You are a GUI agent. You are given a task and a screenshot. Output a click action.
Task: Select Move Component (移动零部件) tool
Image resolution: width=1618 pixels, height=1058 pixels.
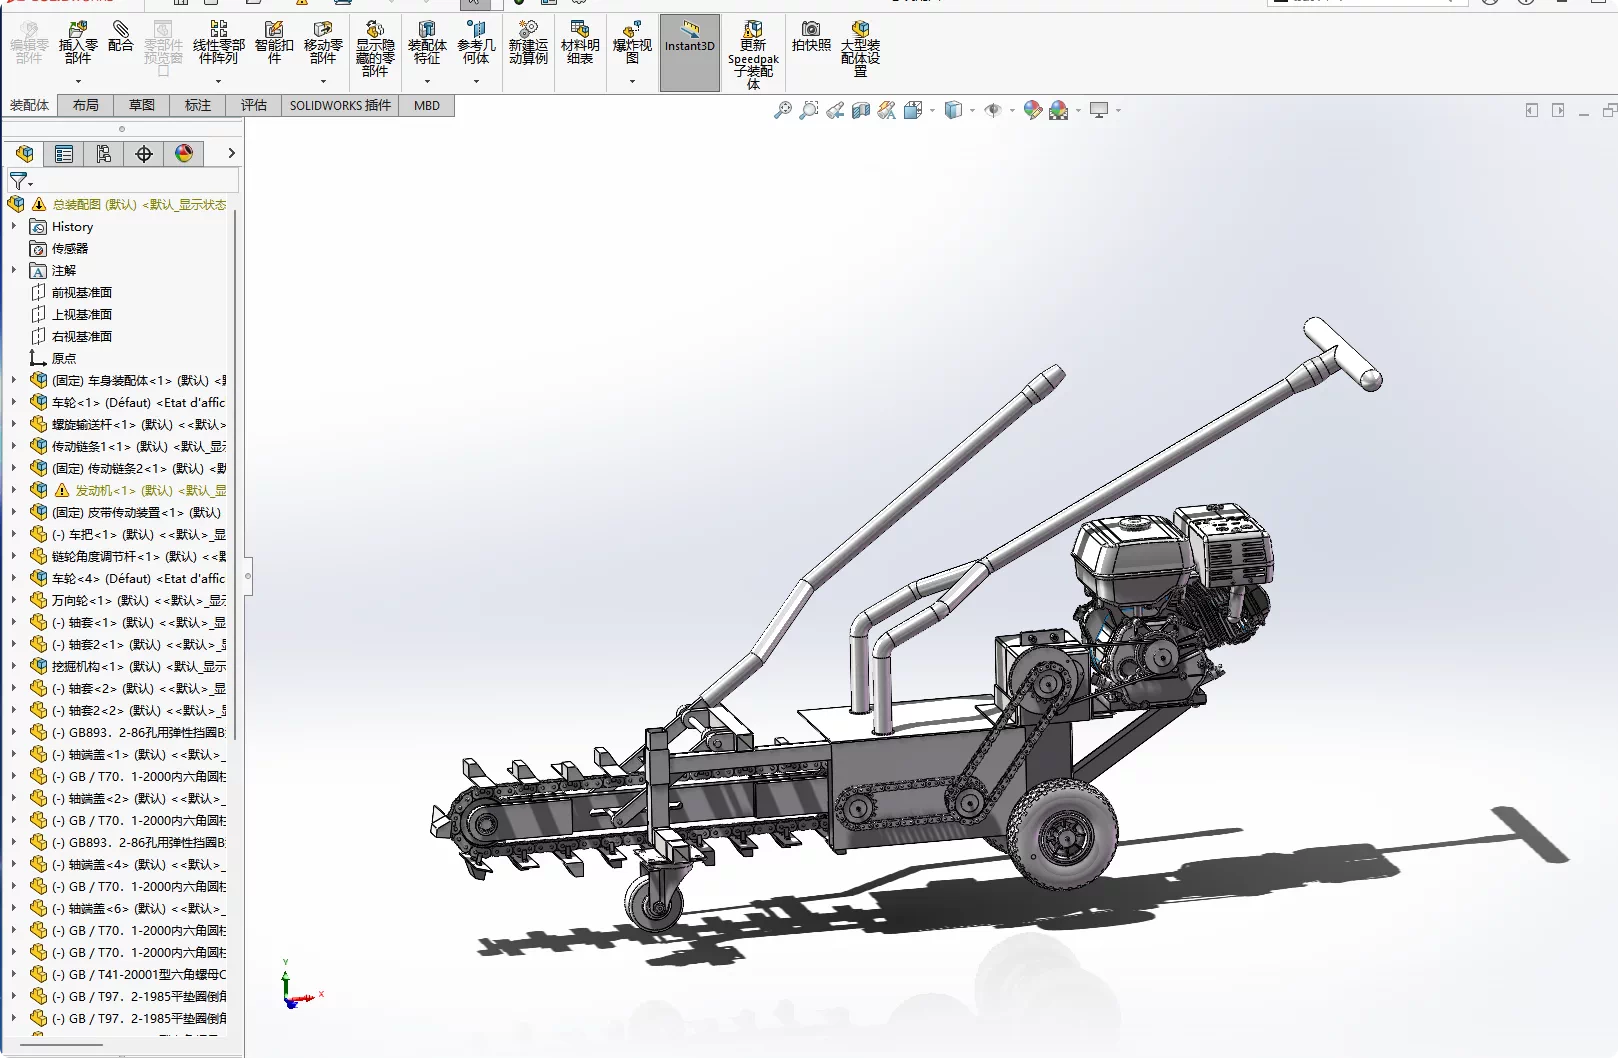[x=323, y=44]
